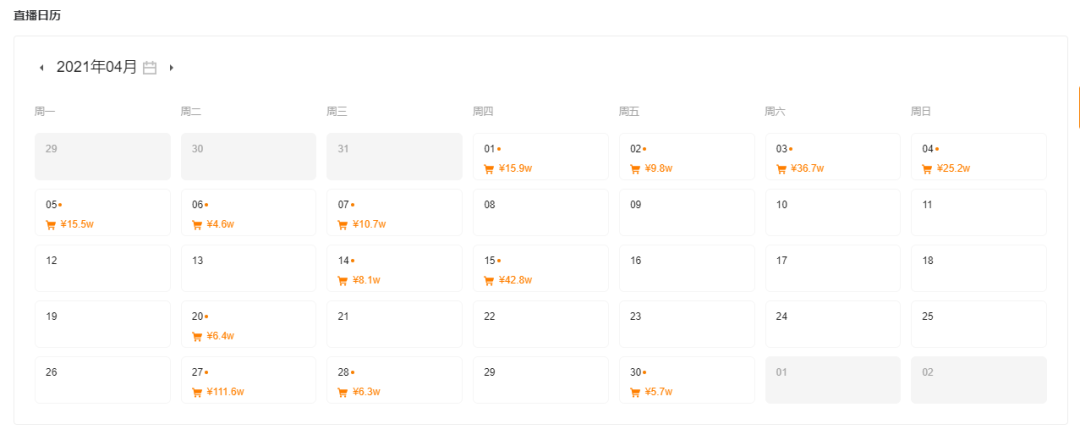1080x435 pixels.
Task: Open the ¥111.6w sales link on 27
Action: 225,392
